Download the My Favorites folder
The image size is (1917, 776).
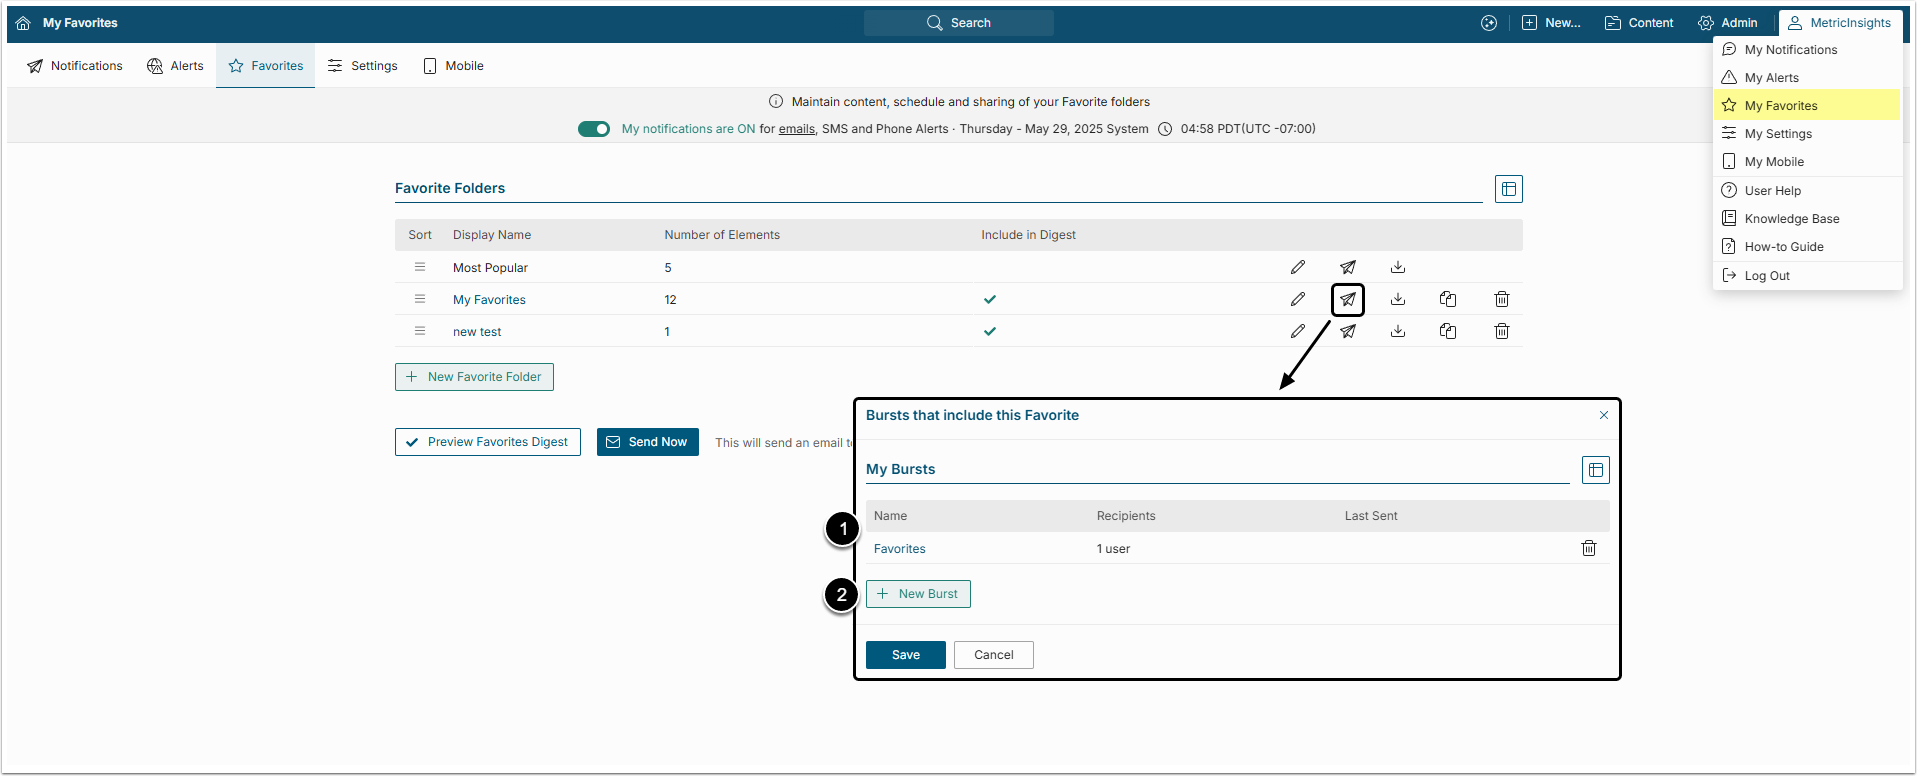(1398, 299)
